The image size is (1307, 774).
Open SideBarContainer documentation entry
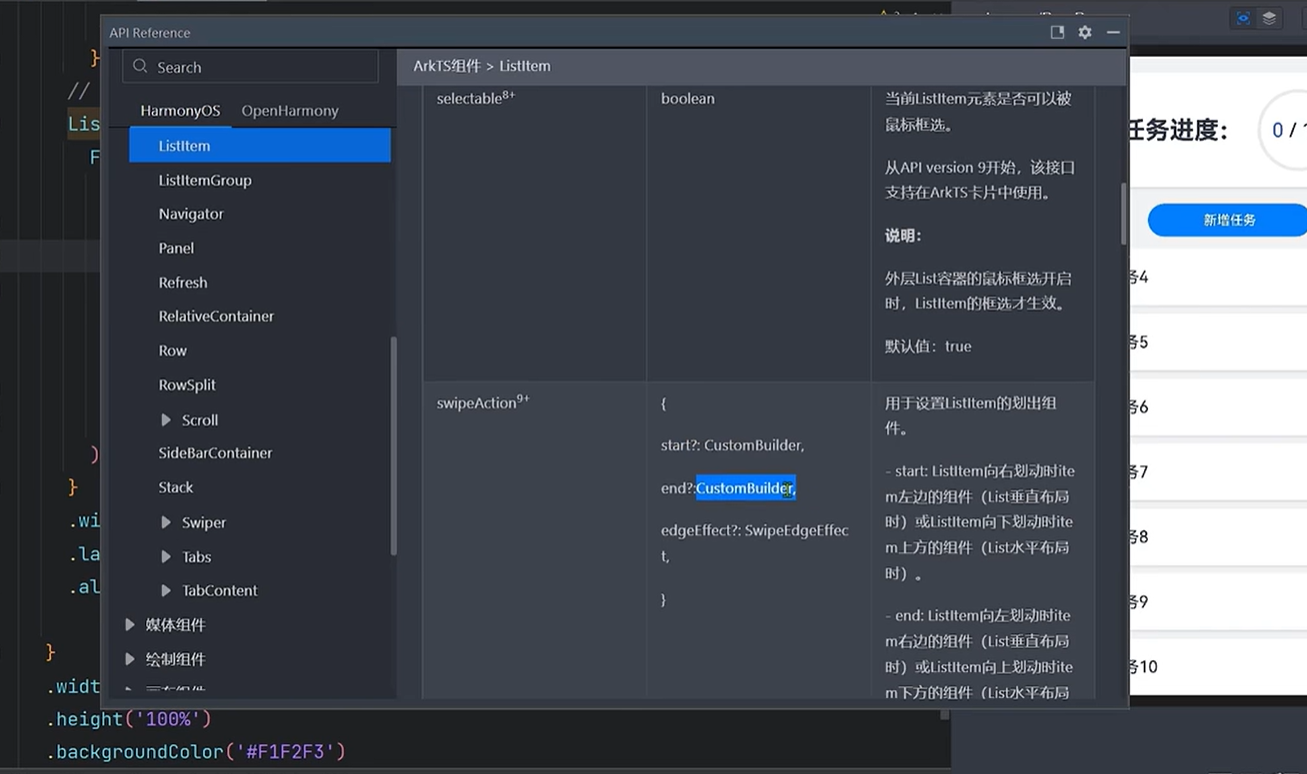tap(215, 453)
